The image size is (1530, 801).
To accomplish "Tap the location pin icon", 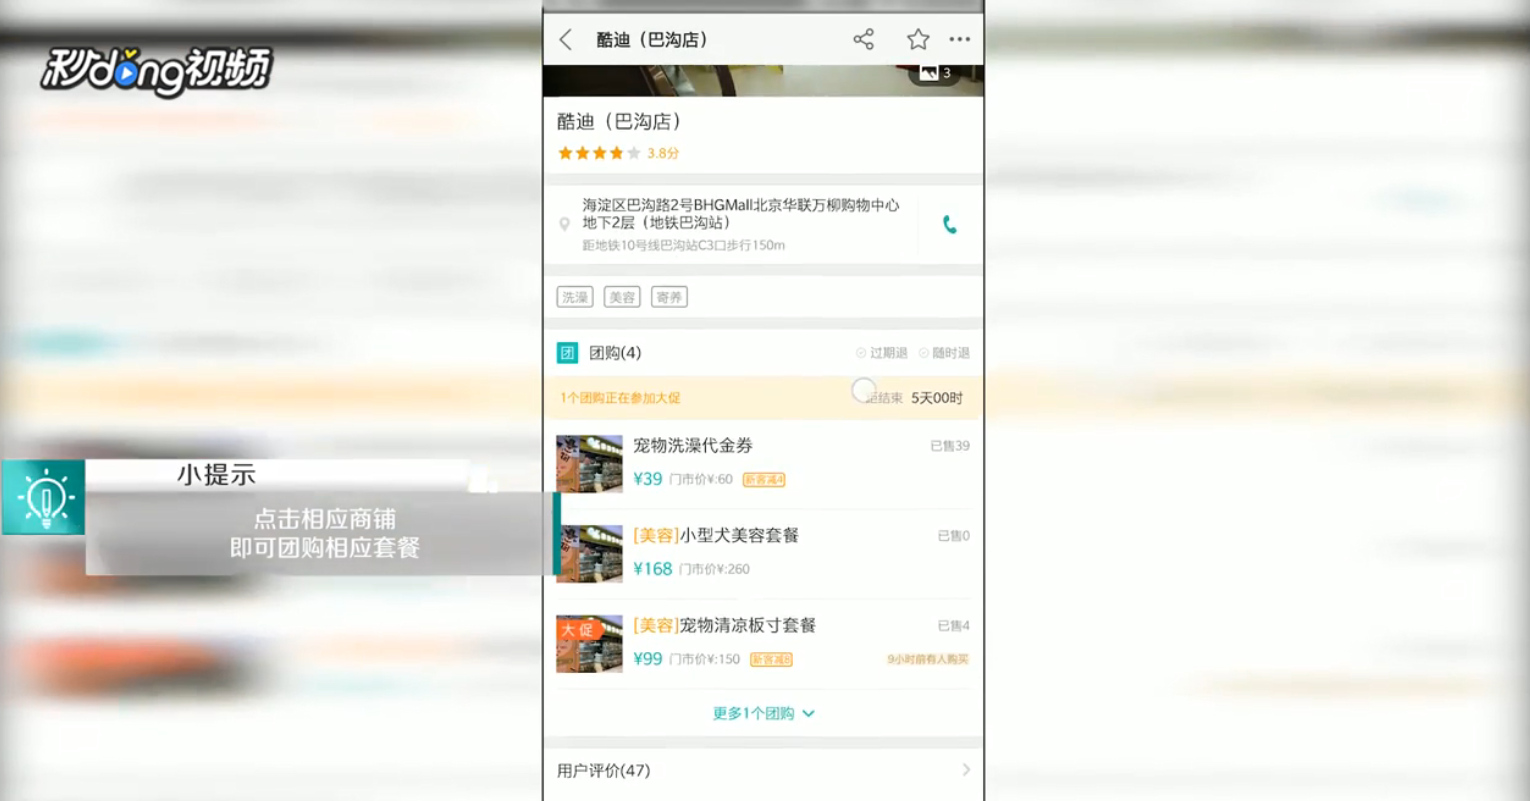I will (564, 224).
